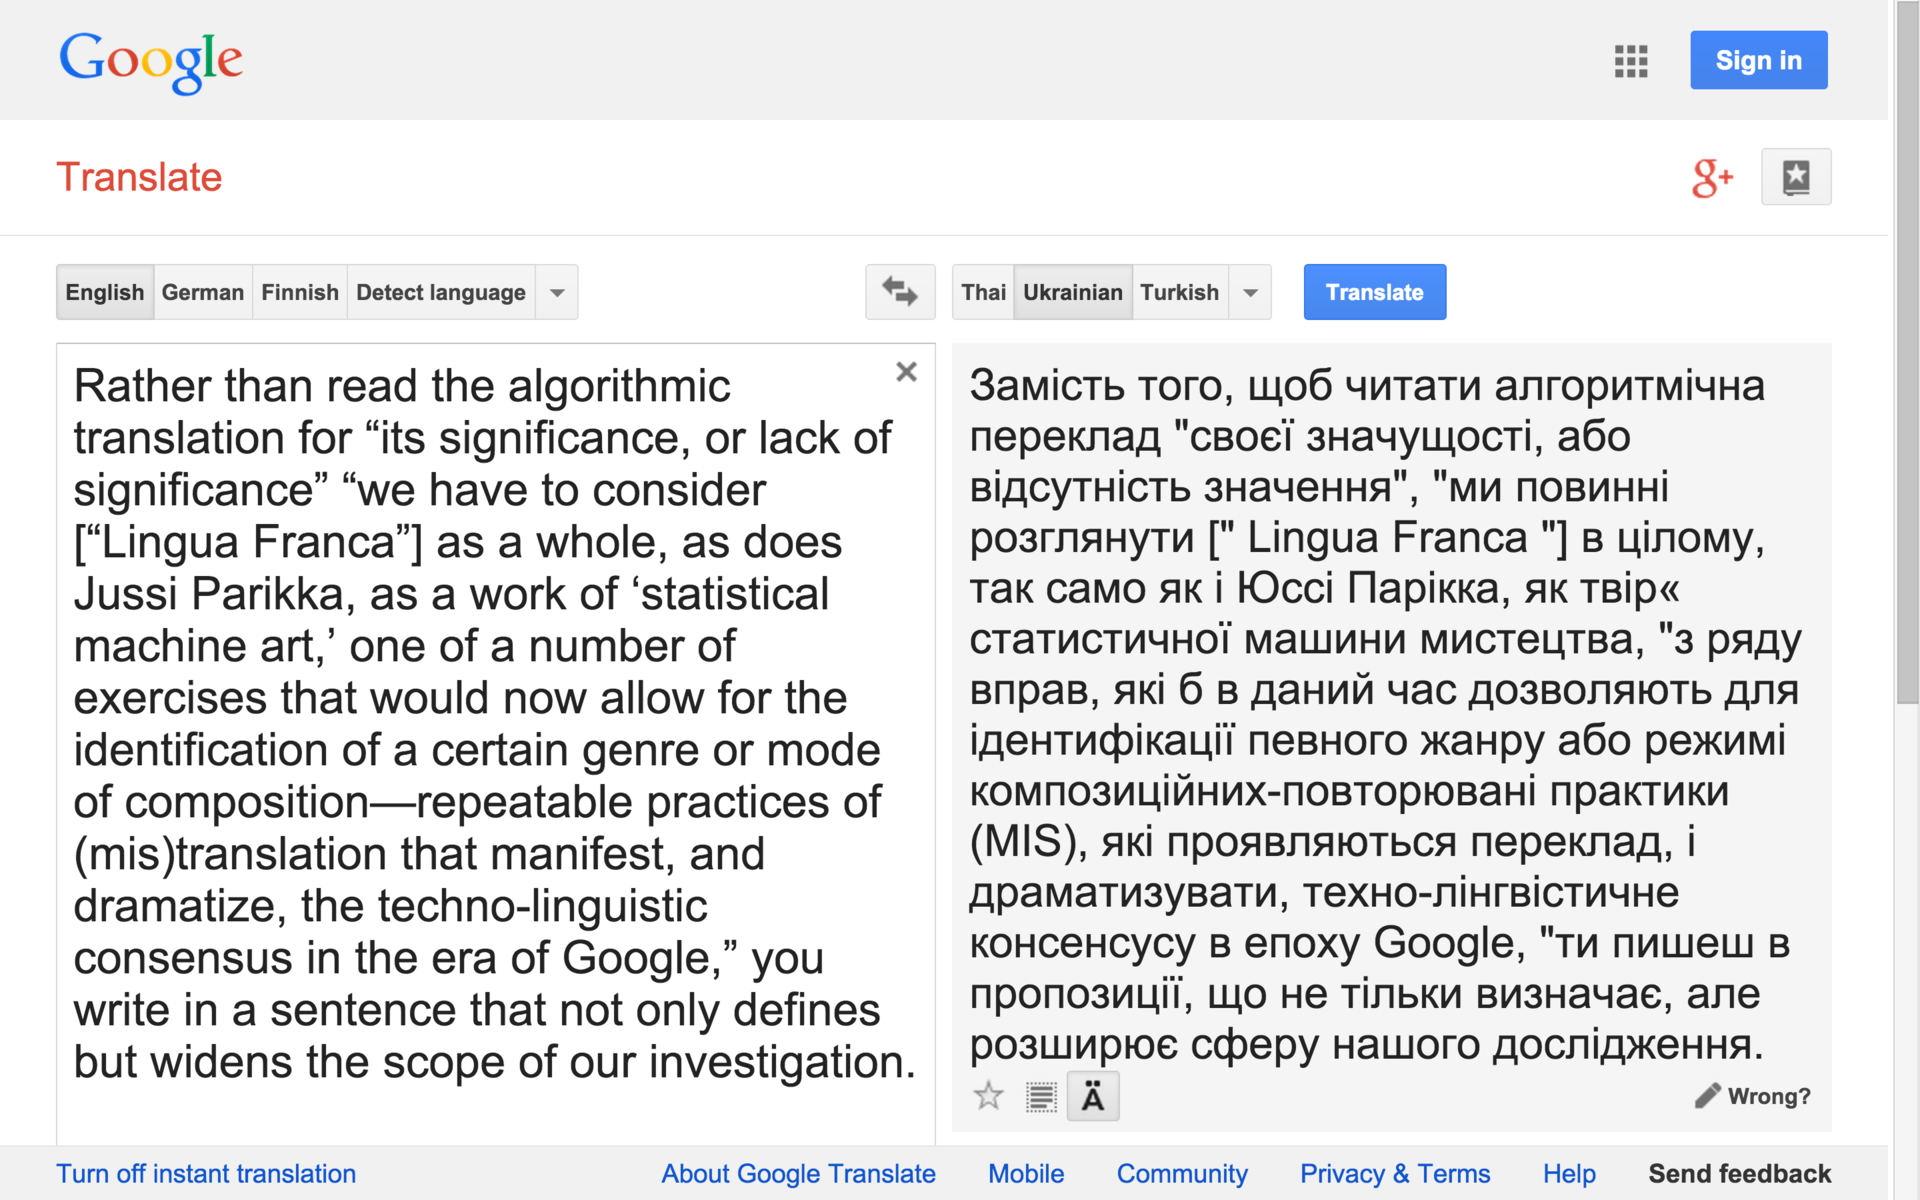Star this translation for phrasebook
This screenshot has width=1920, height=1200.
pos(988,1096)
